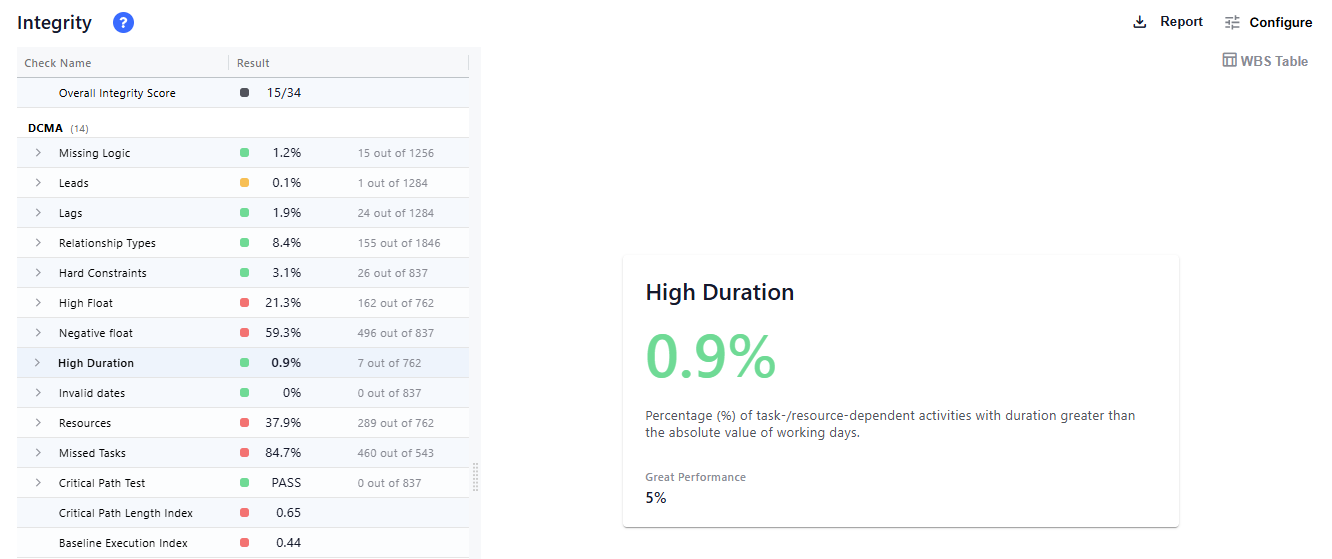Expand the Missed Tasks row
The width and height of the screenshot is (1332, 559).
click(x=38, y=453)
